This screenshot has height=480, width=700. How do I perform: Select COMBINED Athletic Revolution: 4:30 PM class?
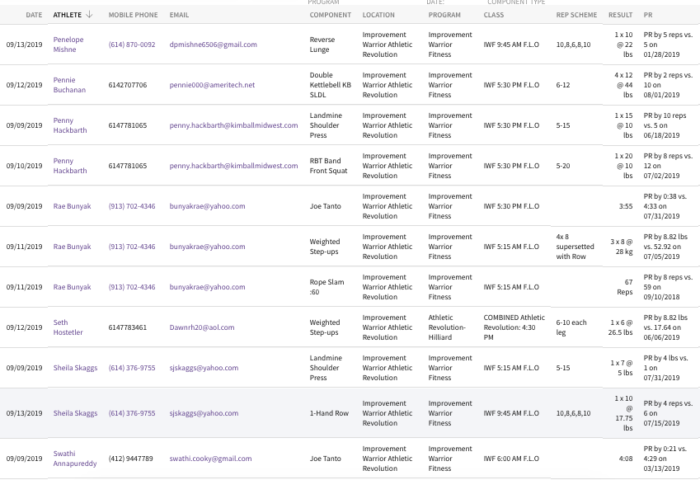point(514,327)
